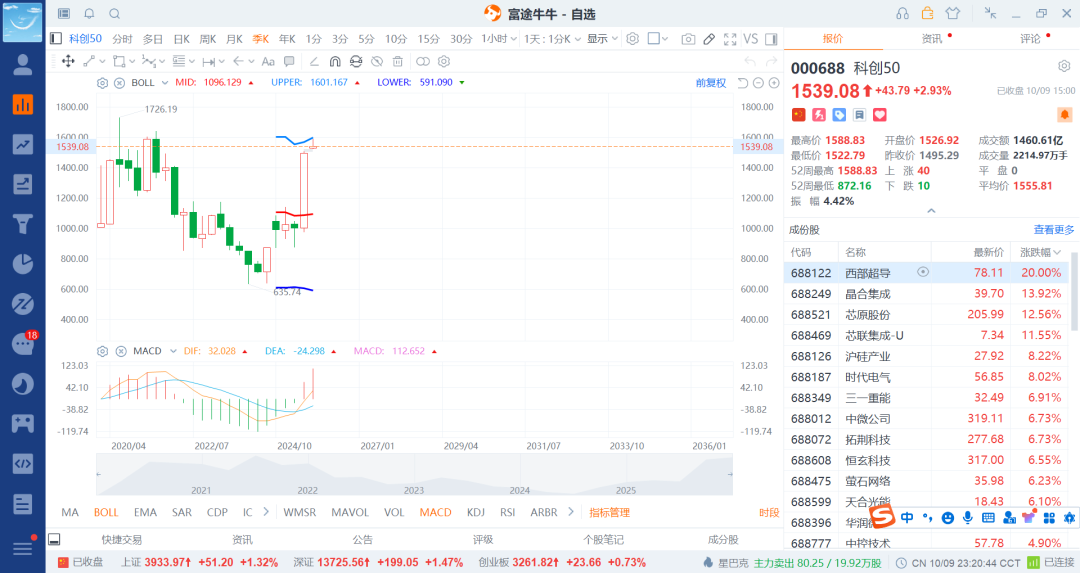Take a chart screenshot with camera icon
The width and height of the screenshot is (1080, 573).
pos(688,39)
